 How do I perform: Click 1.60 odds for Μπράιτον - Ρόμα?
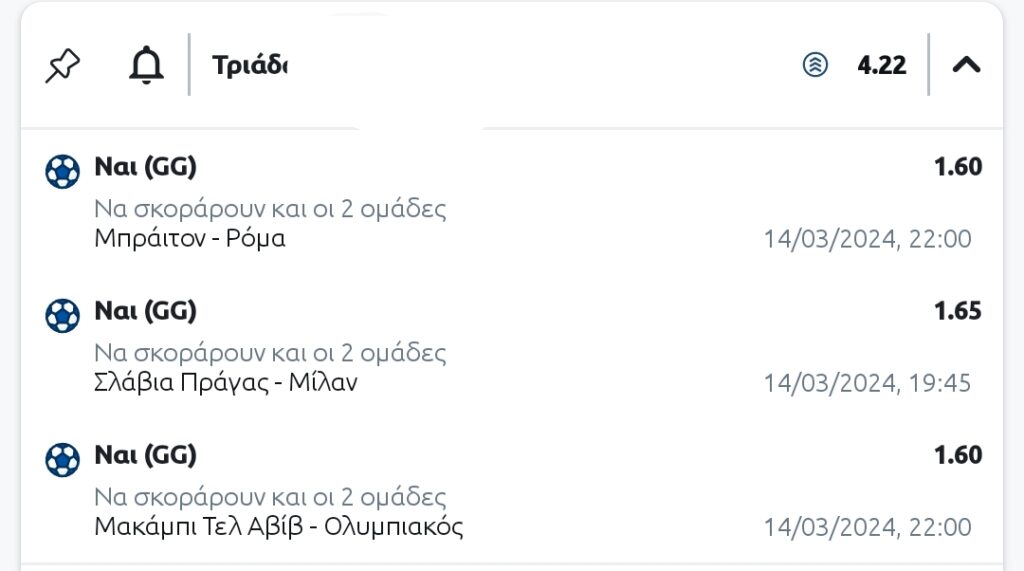click(957, 167)
